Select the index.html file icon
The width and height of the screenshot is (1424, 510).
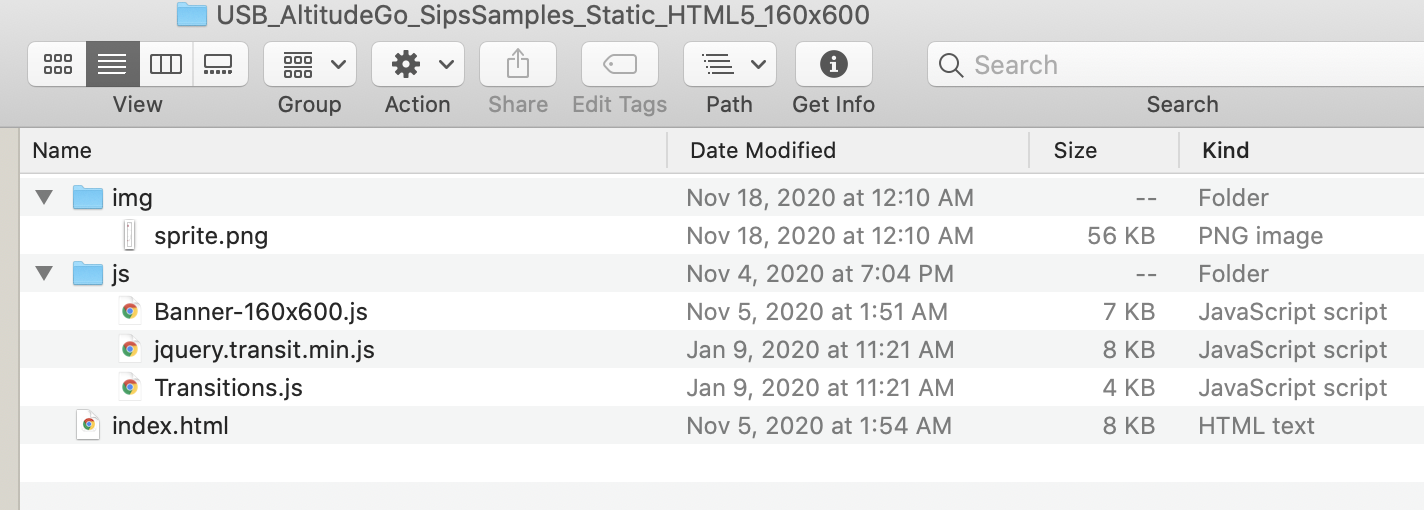(x=88, y=426)
